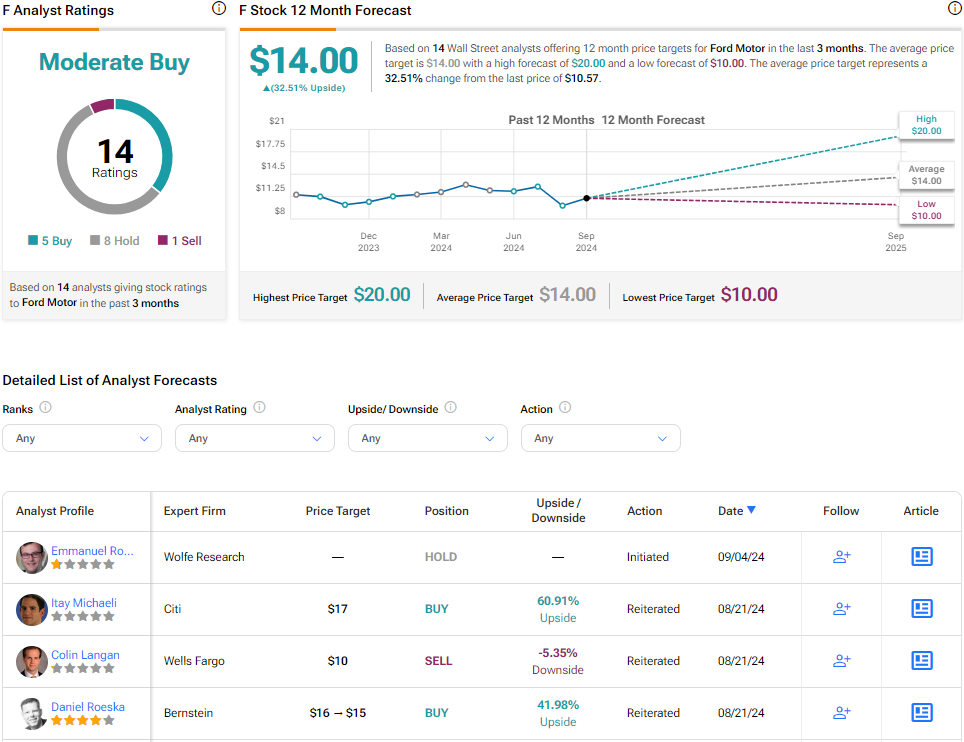This screenshot has width=964, height=742.
Task: Open the Ranks filter dropdown
Action: (82, 438)
